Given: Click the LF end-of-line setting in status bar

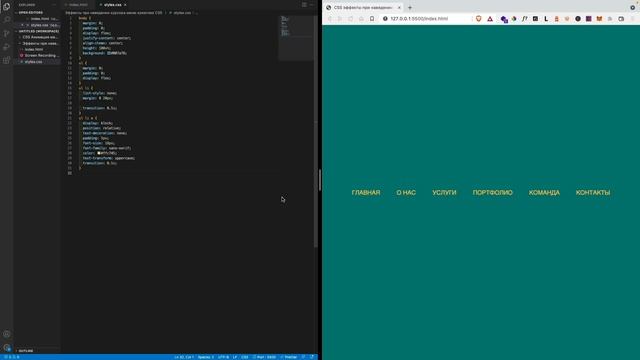Looking at the screenshot, I should pyautogui.click(x=235, y=357).
